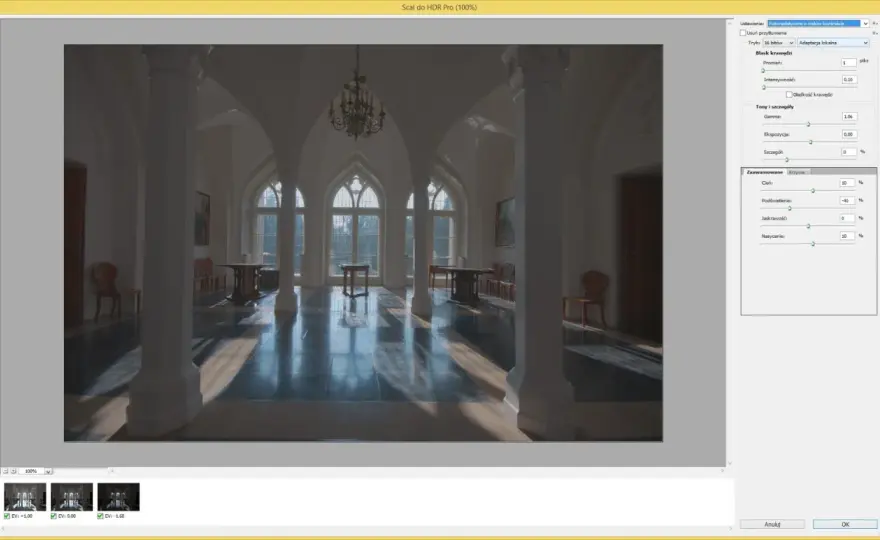Select the EV +1.00 source thumbnail

coord(25,497)
